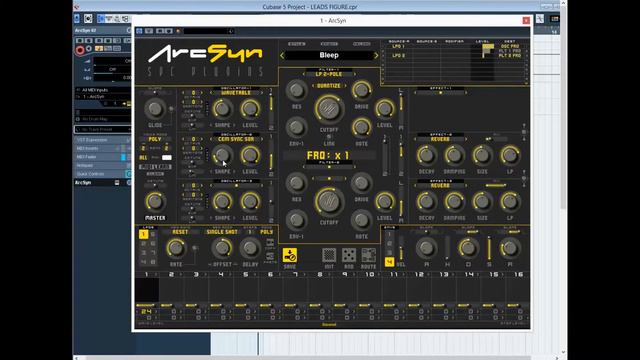Click LFO 2 source in modulation matrix
Viewport: 640px width, 360px height.
398,56
